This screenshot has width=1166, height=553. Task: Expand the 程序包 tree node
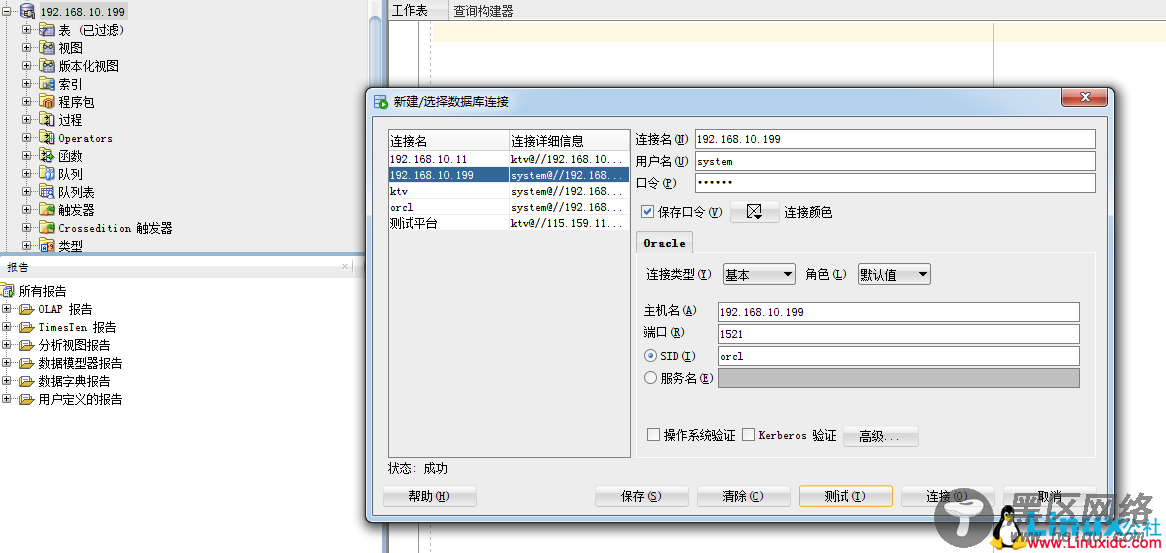[x=27, y=102]
